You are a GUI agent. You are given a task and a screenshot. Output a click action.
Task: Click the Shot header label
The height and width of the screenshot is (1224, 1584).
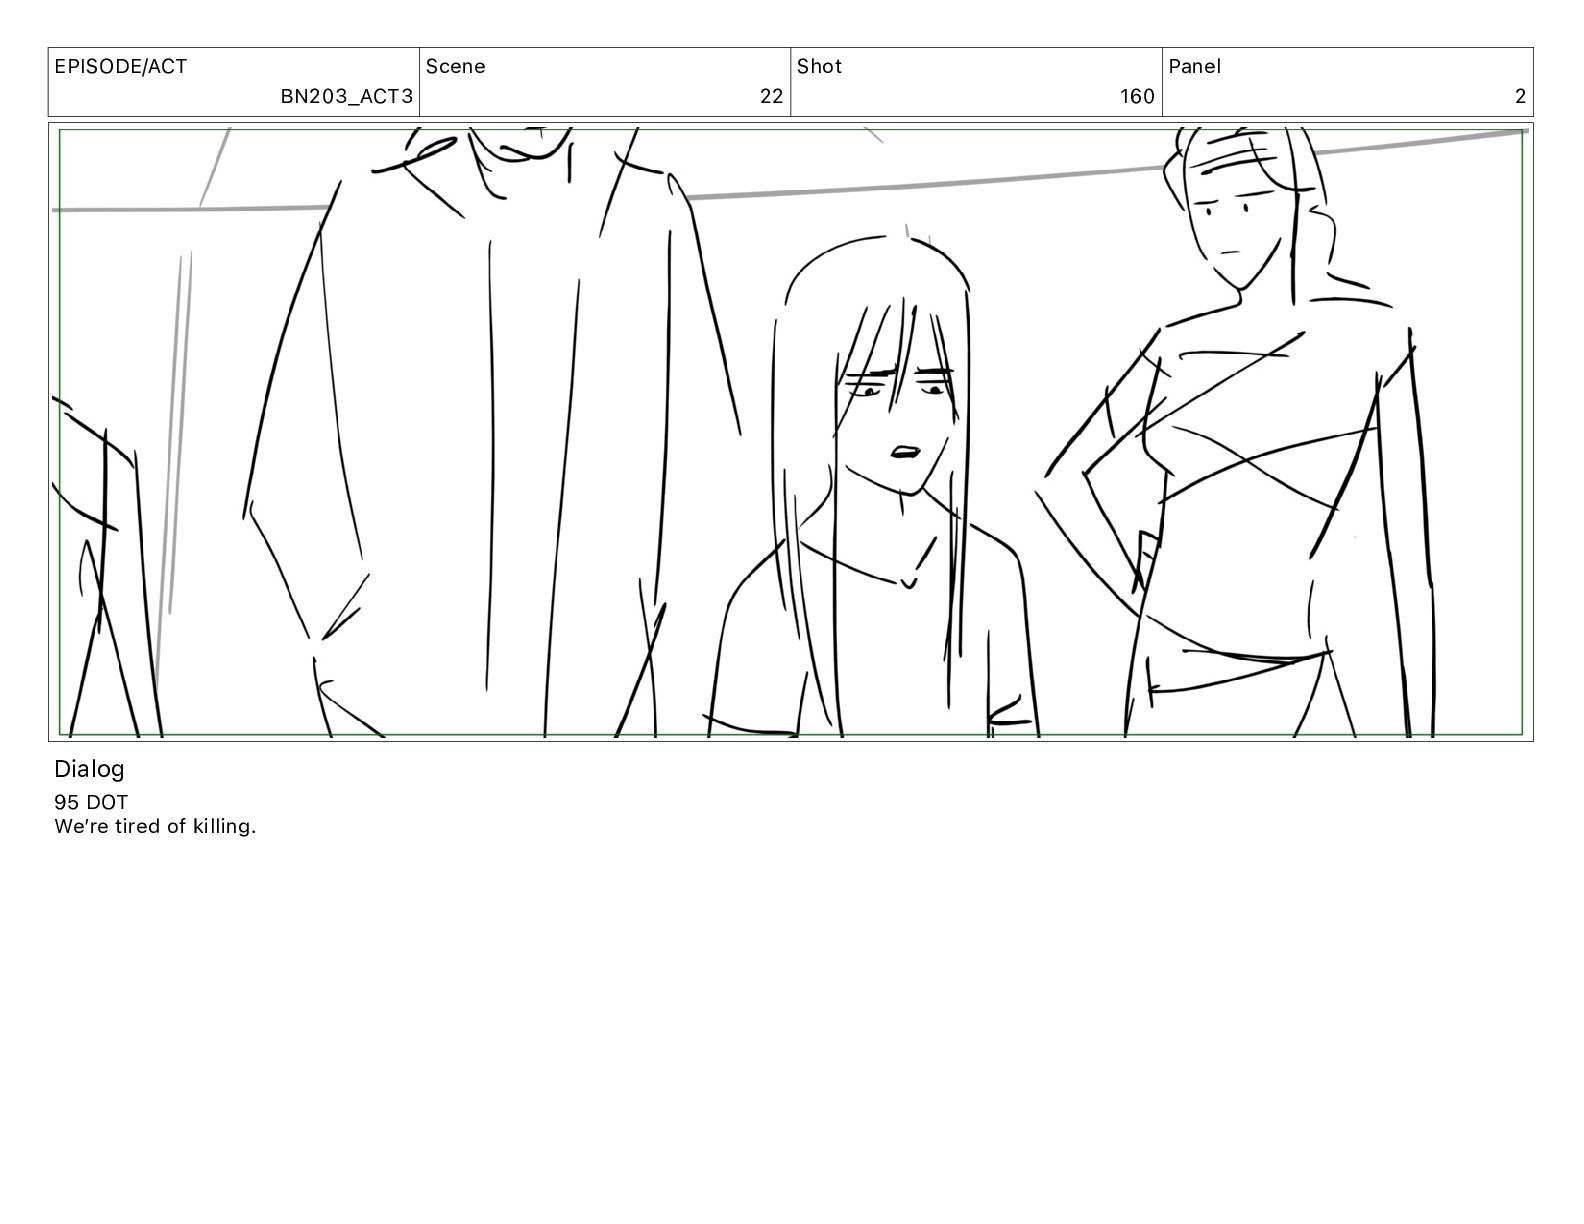(x=819, y=67)
